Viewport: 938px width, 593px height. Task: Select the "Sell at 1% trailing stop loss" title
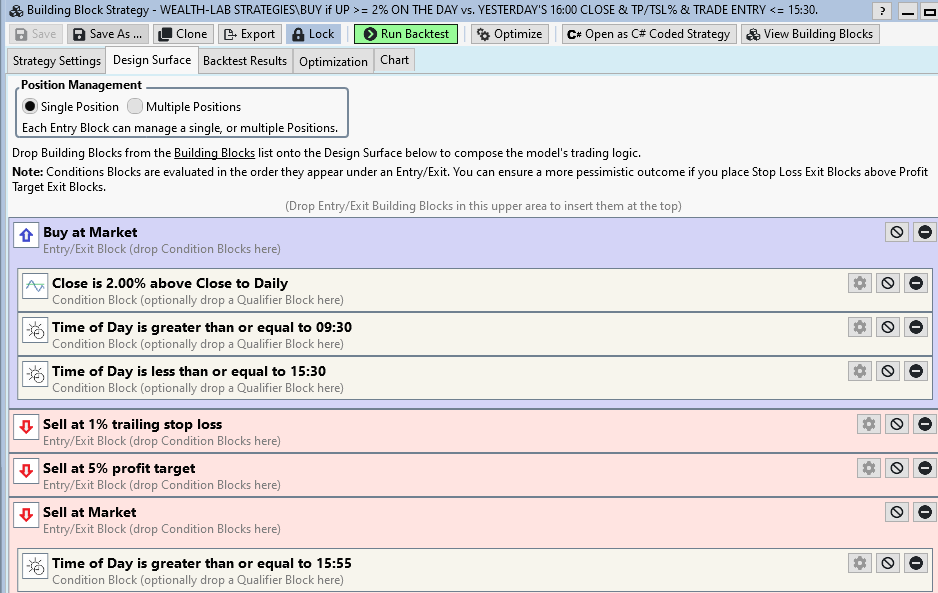[x=133, y=424]
